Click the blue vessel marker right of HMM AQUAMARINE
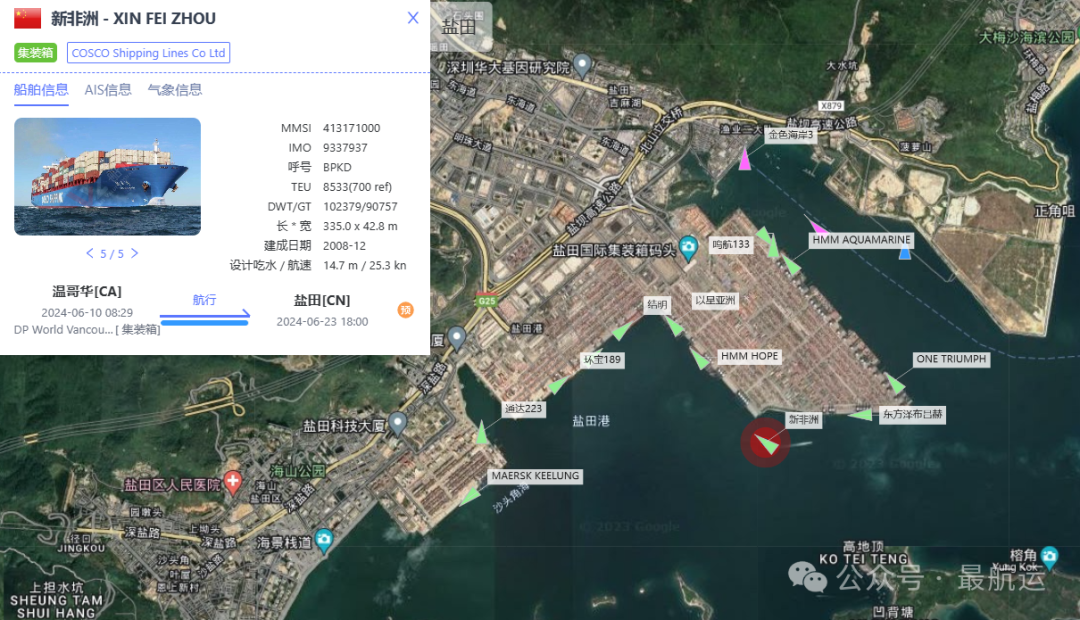 (x=905, y=253)
